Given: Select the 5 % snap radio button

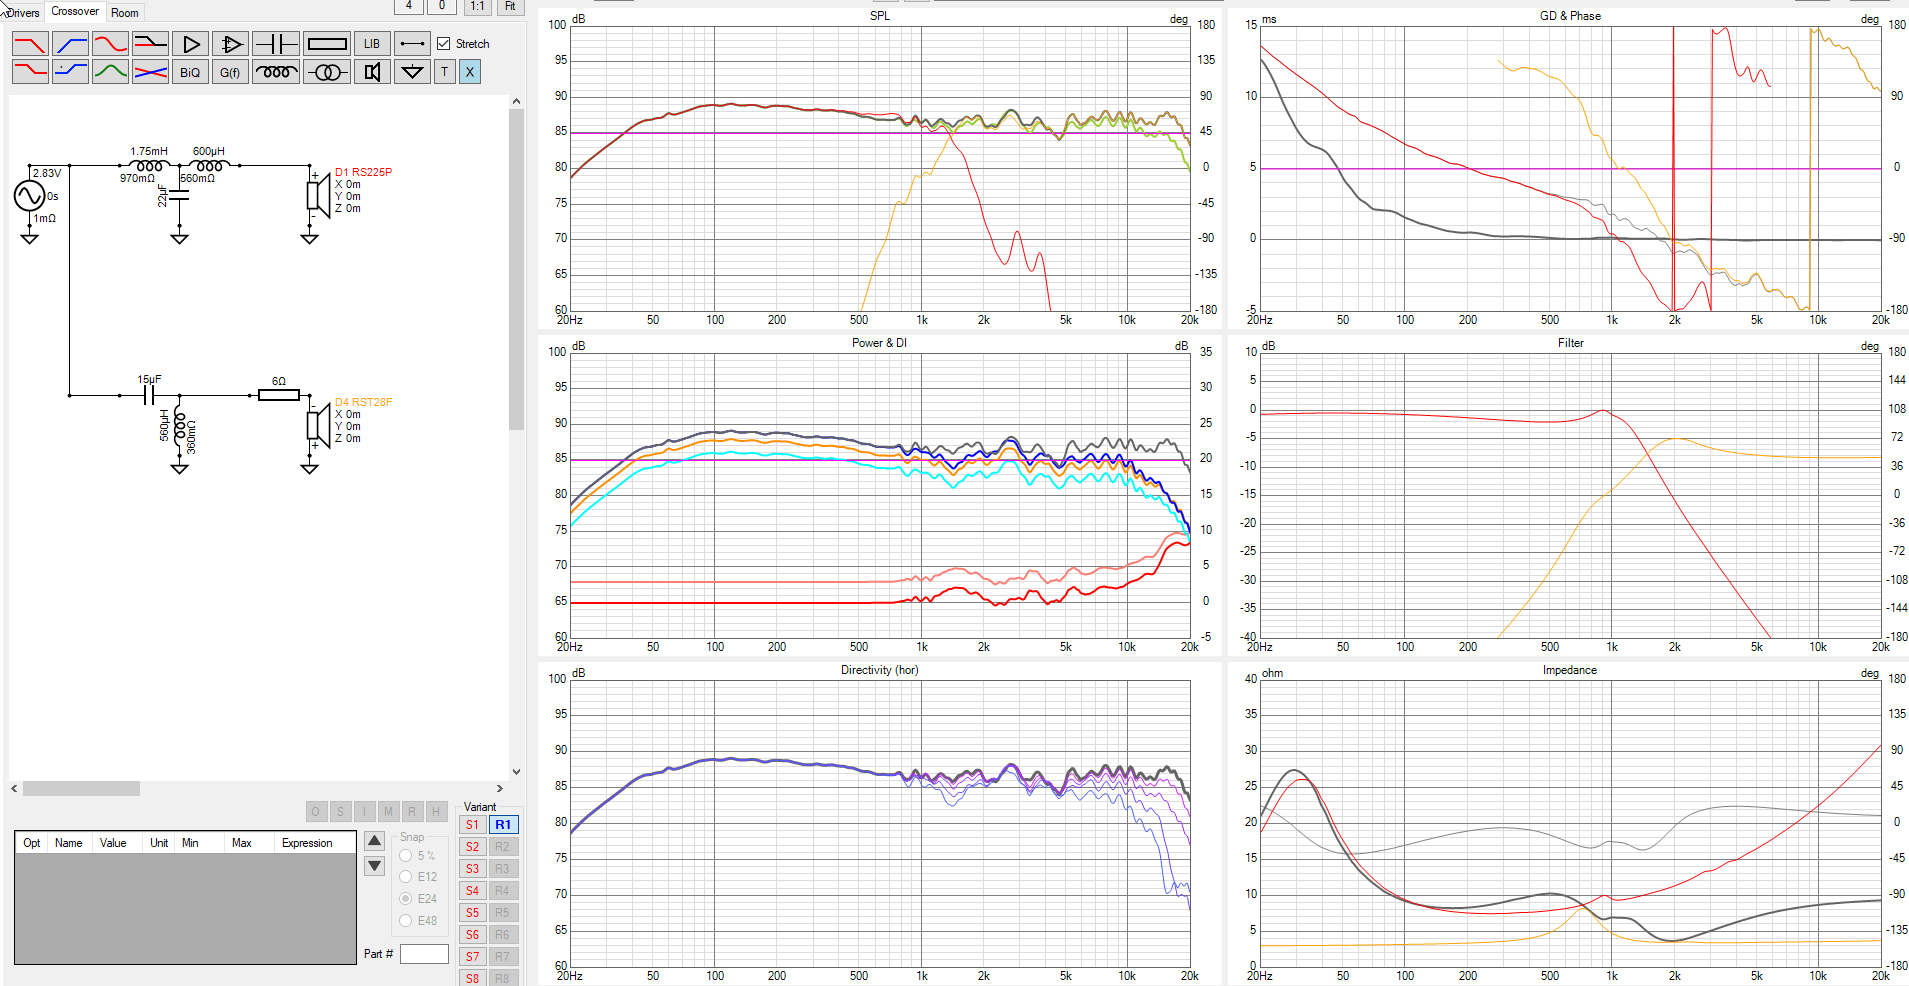Looking at the screenshot, I should tap(406, 856).
